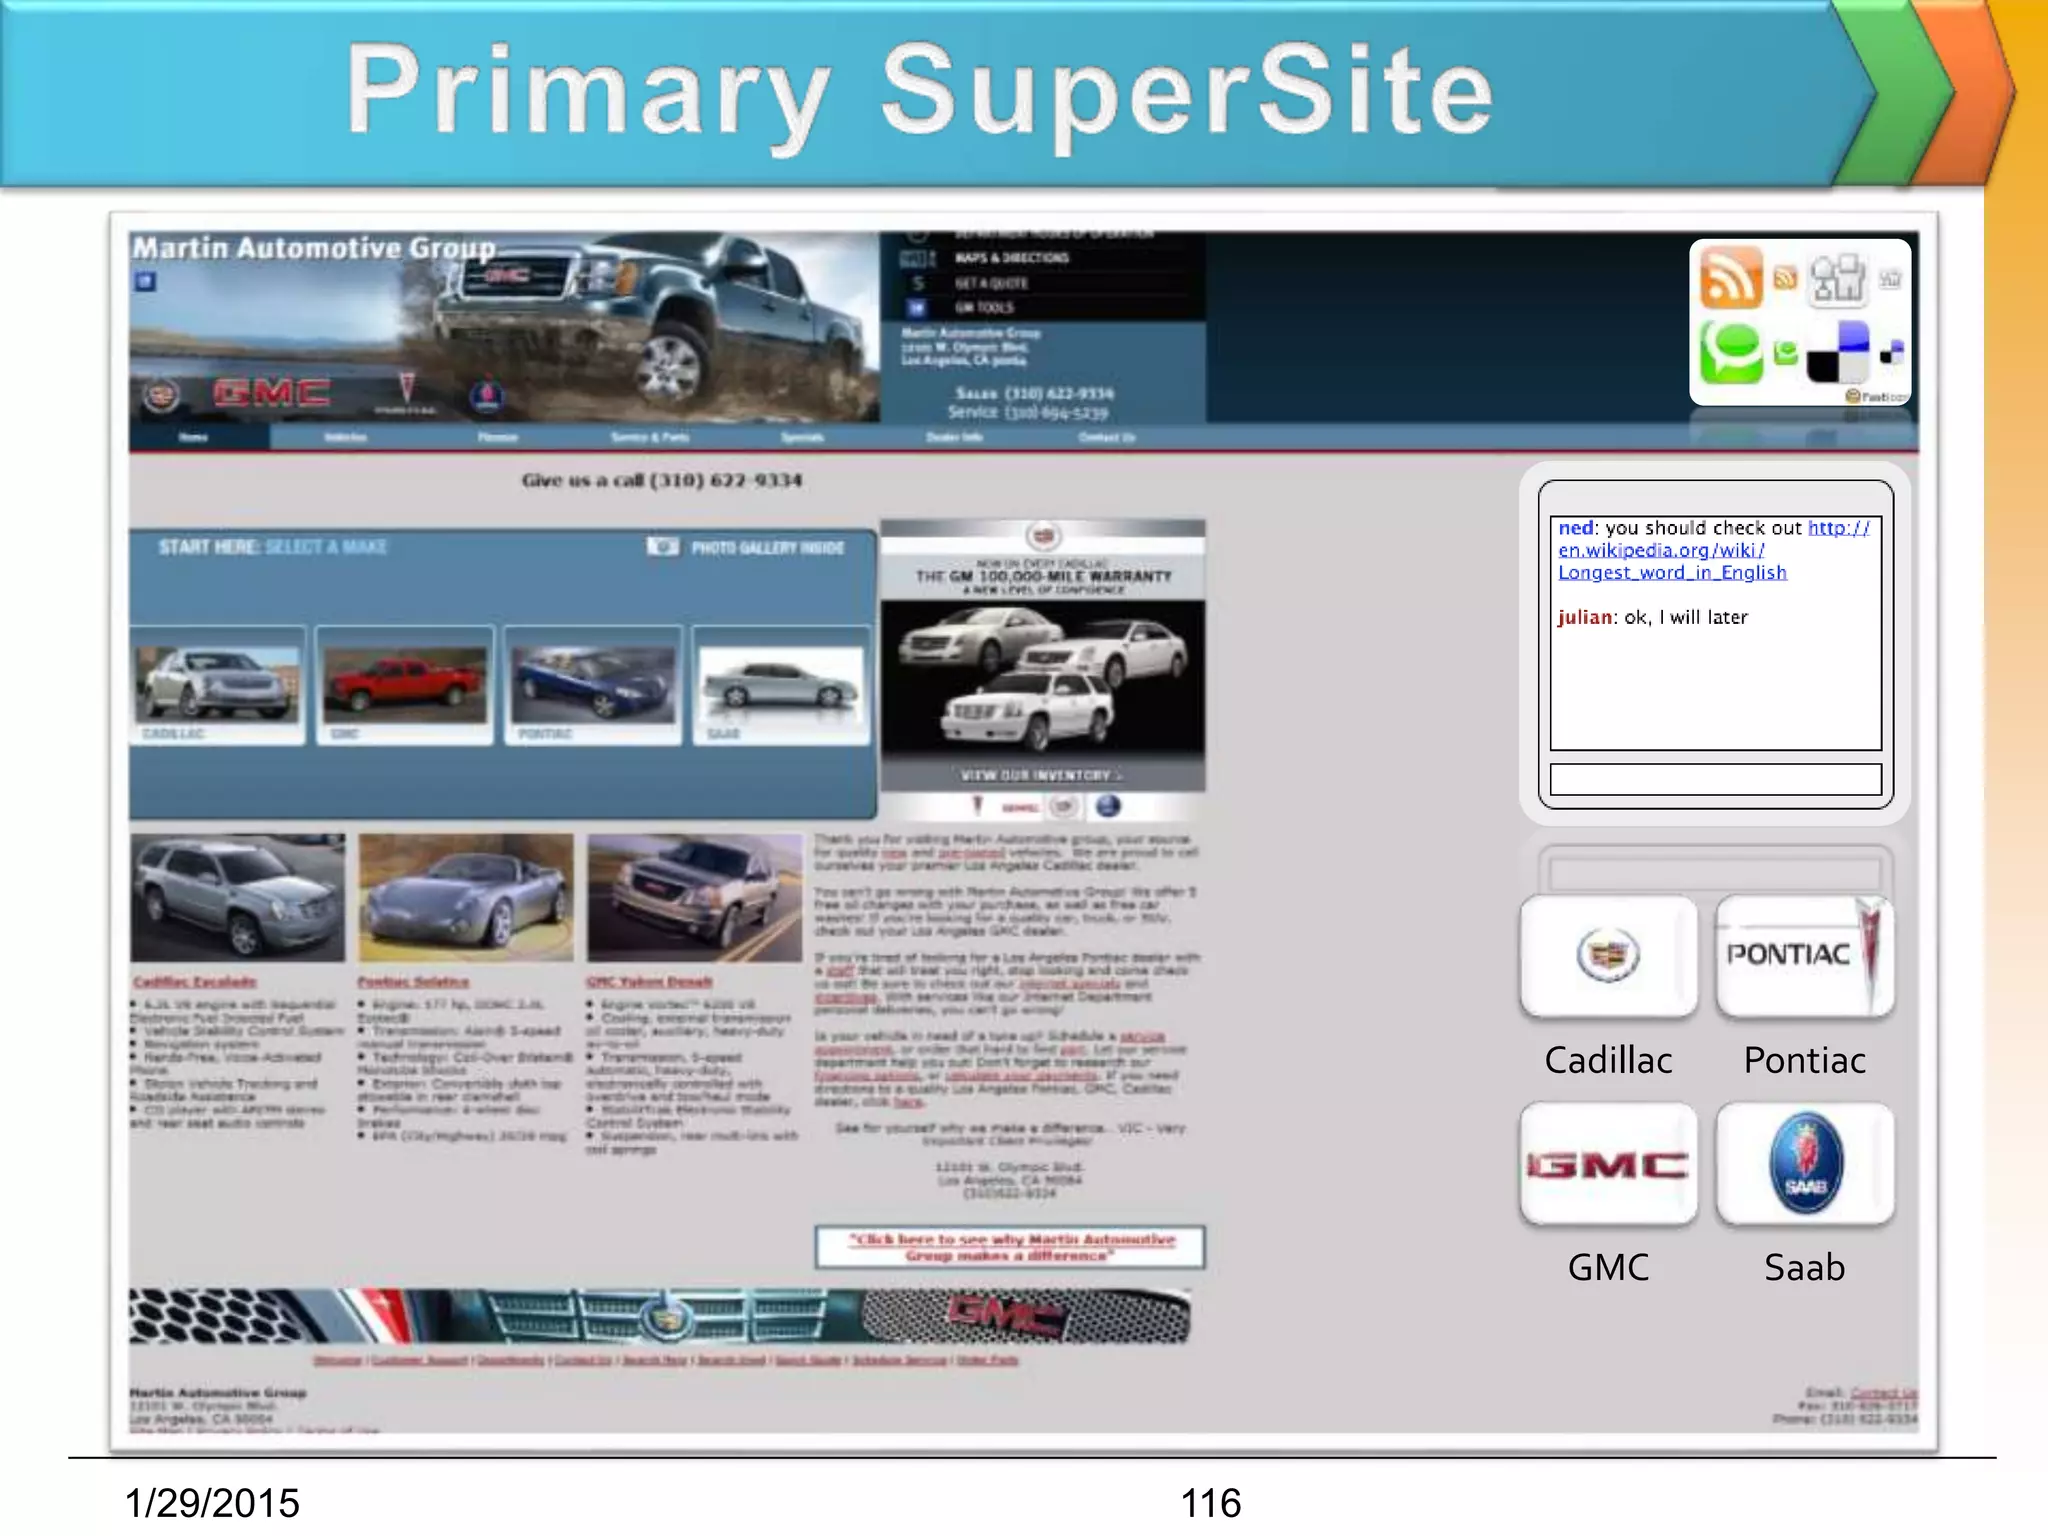The height and width of the screenshot is (1536, 2048).
Task: Click the Martin Automotive difference red link box
Action: [x=1010, y=1247]
